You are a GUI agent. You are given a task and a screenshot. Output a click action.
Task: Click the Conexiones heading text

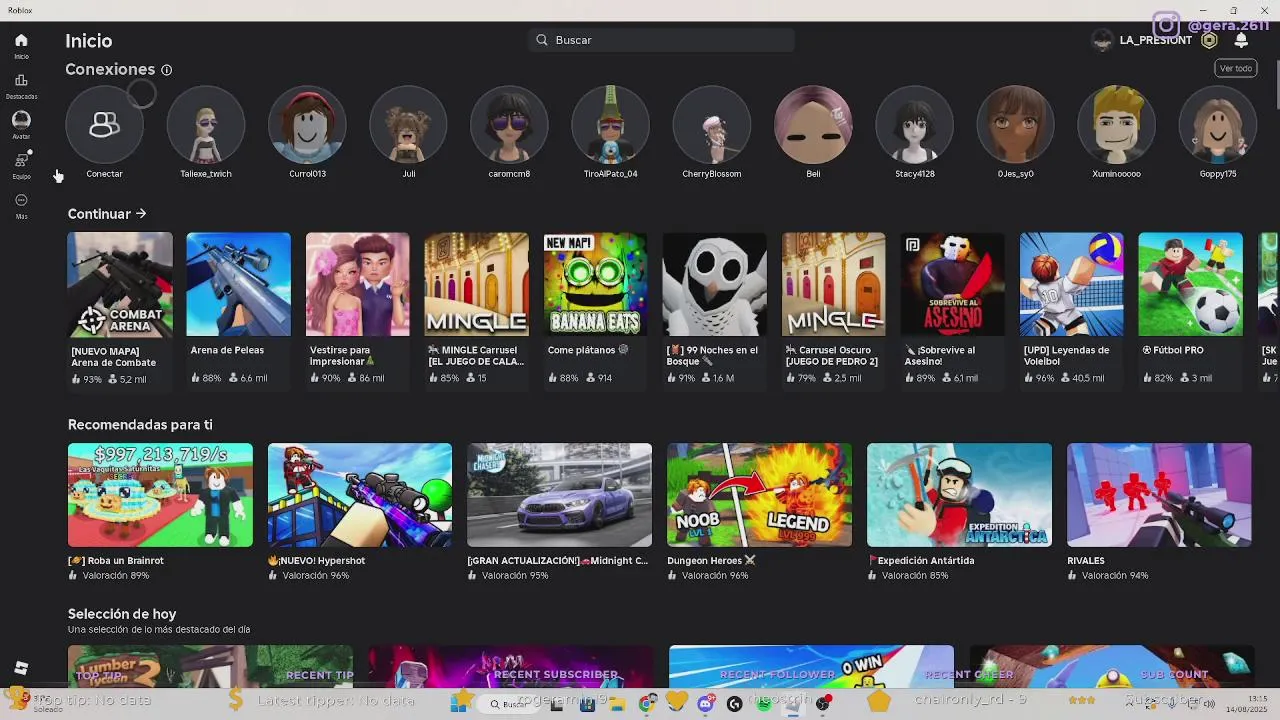pyautogui.click(x=110, y=70)
